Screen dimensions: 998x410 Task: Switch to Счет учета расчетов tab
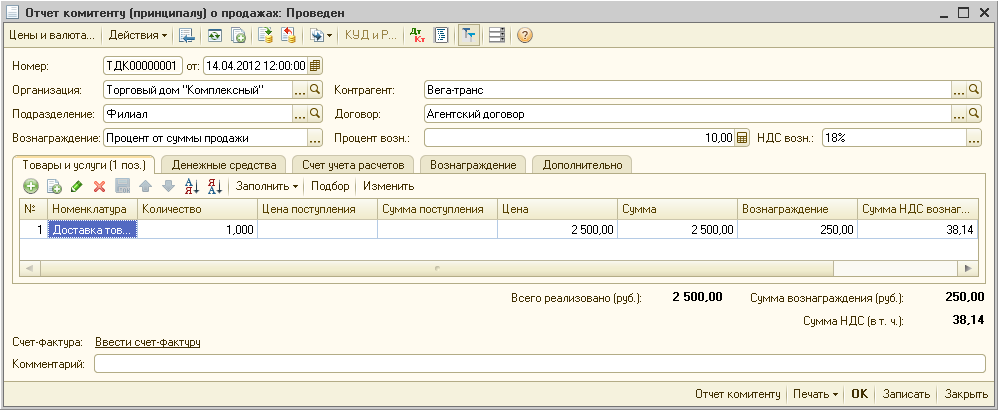pyautogui.click(x=353, y=165)
